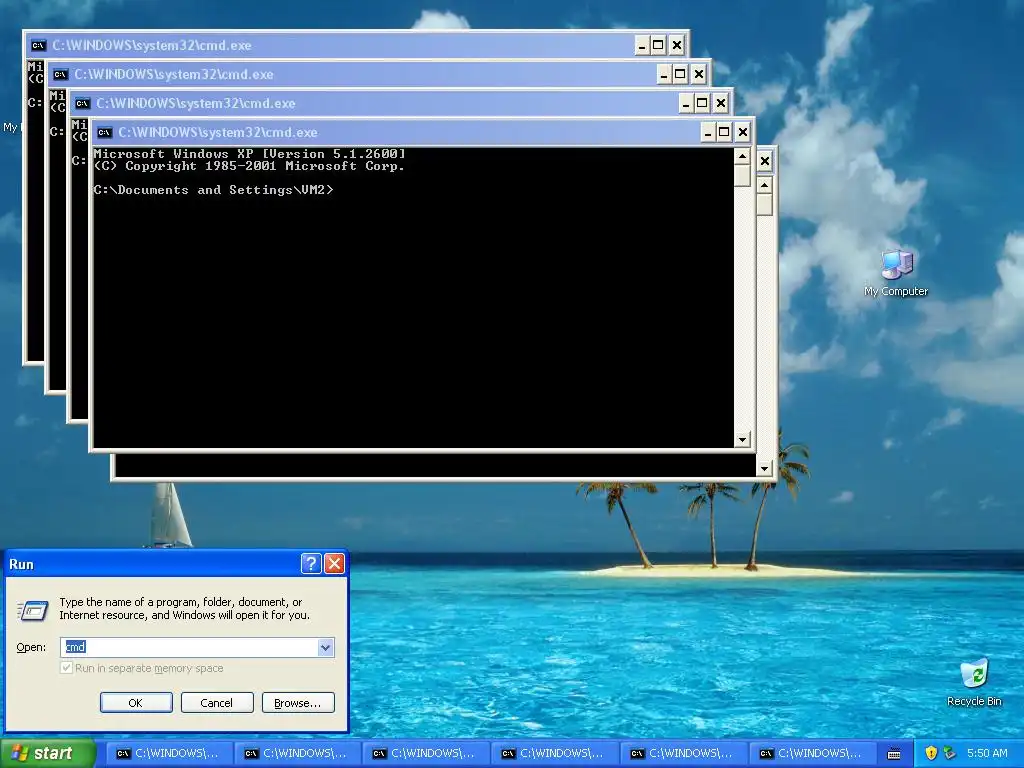
Task: Click Cancel in the Run dialog
Action: [x=217, y=703]
